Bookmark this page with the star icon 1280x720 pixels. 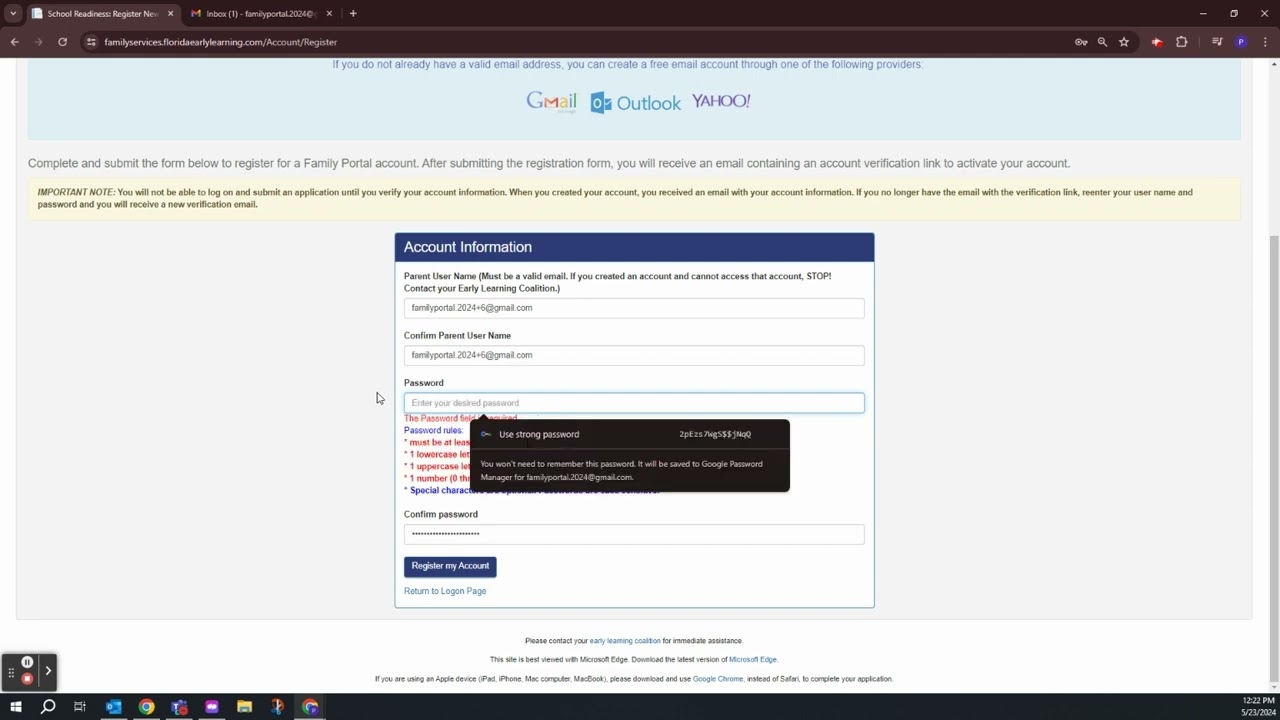pos(1124,42)
